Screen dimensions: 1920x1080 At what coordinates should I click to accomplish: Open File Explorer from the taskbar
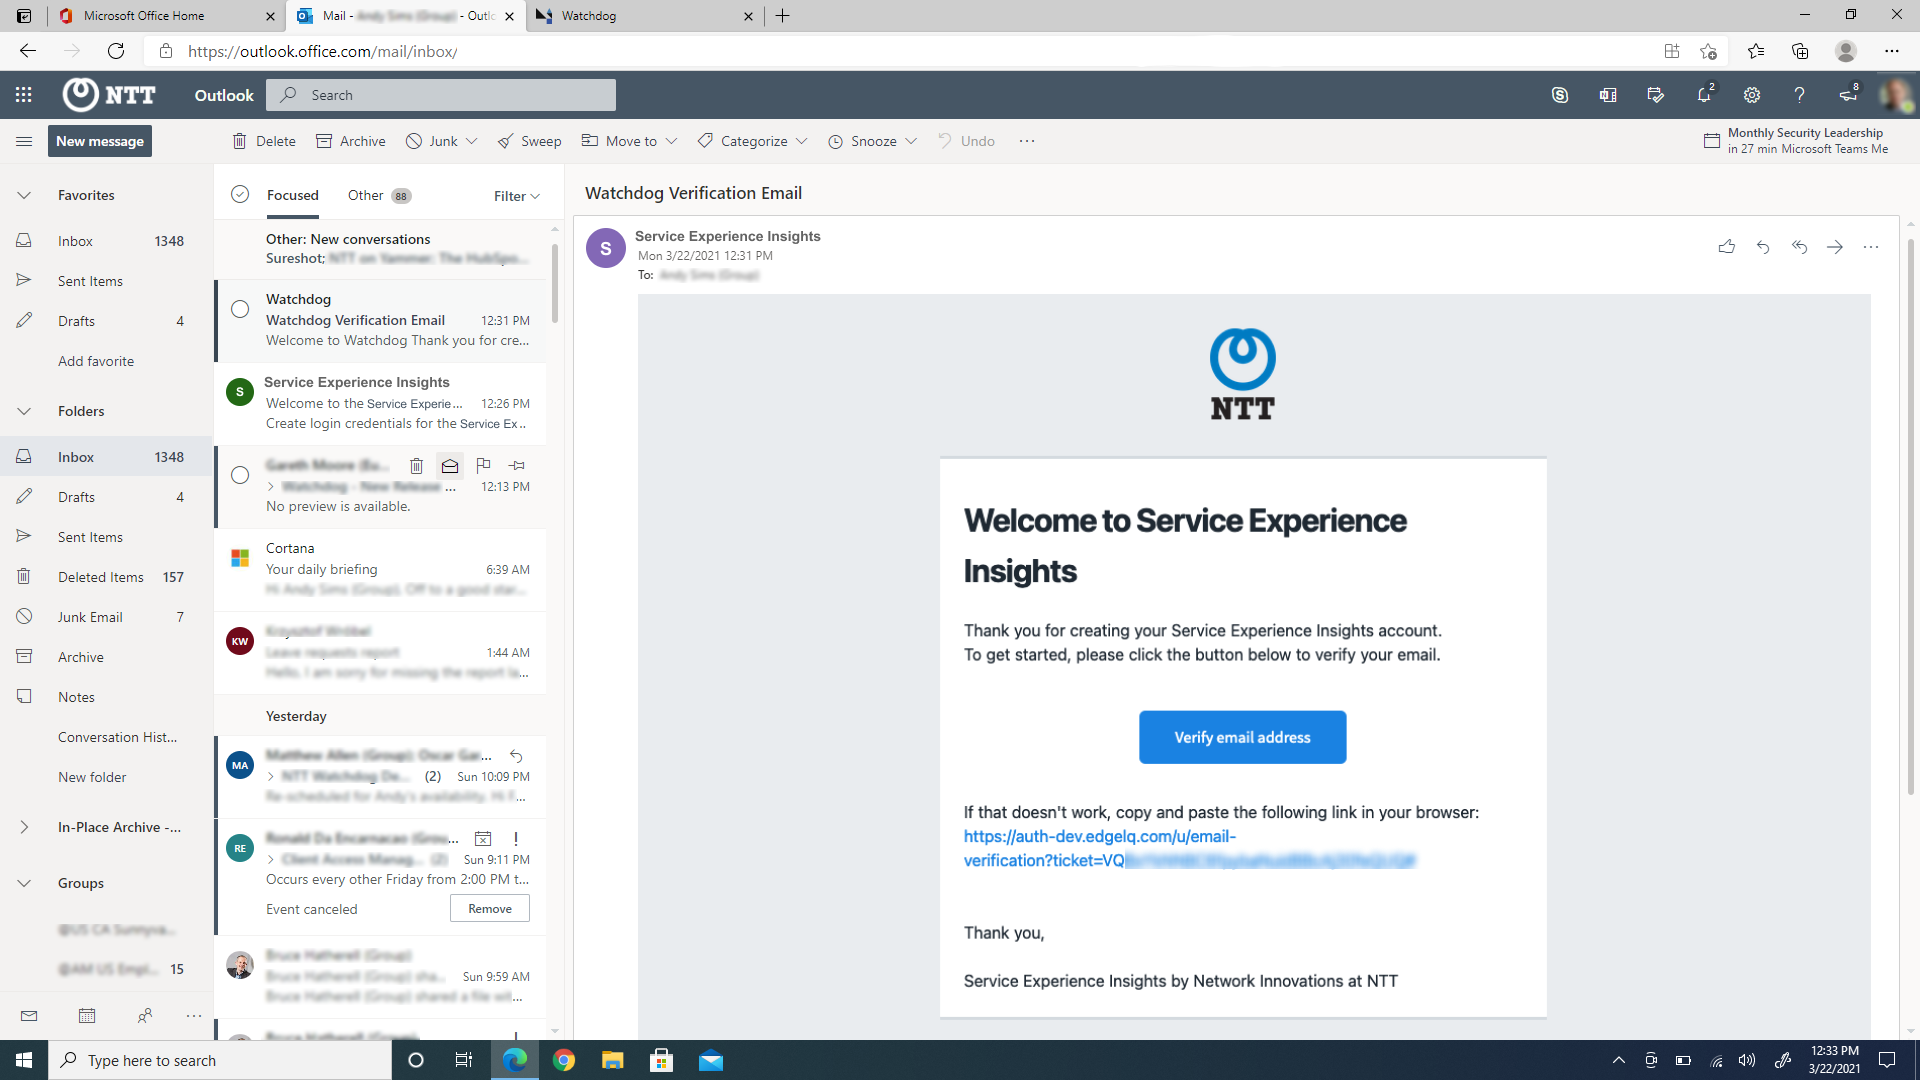pyautogui.click(x=613, y=1060)
